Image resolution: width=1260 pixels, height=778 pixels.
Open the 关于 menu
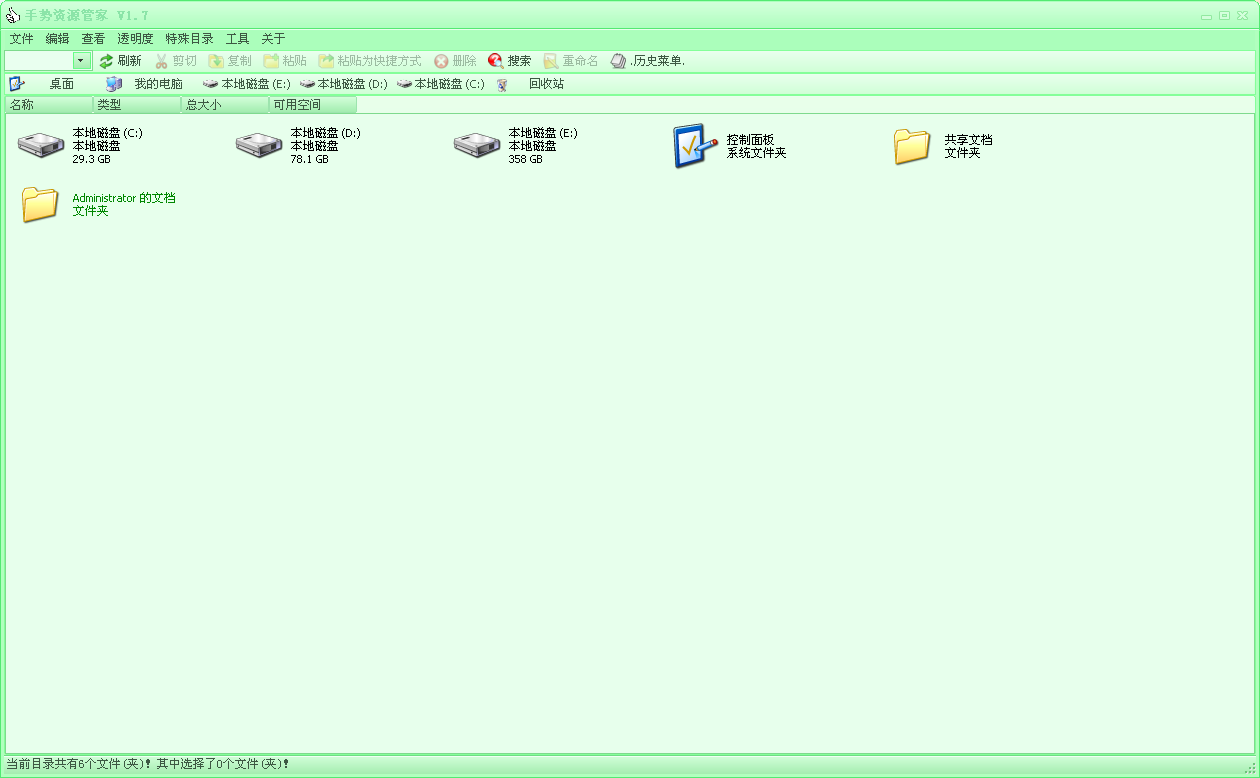pos(273,39)
